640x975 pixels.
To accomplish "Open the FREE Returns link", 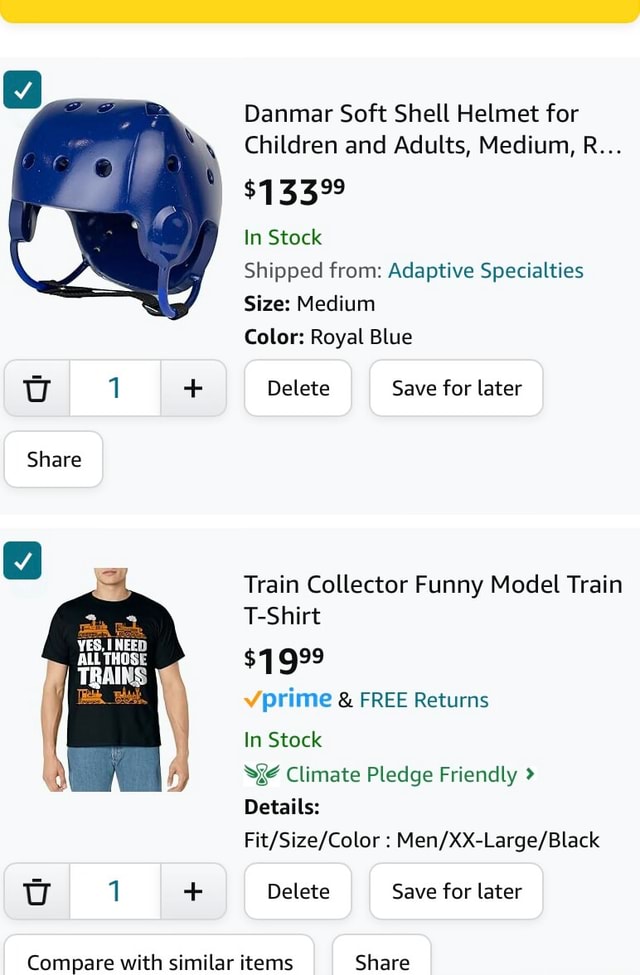I will click(424, 700).
